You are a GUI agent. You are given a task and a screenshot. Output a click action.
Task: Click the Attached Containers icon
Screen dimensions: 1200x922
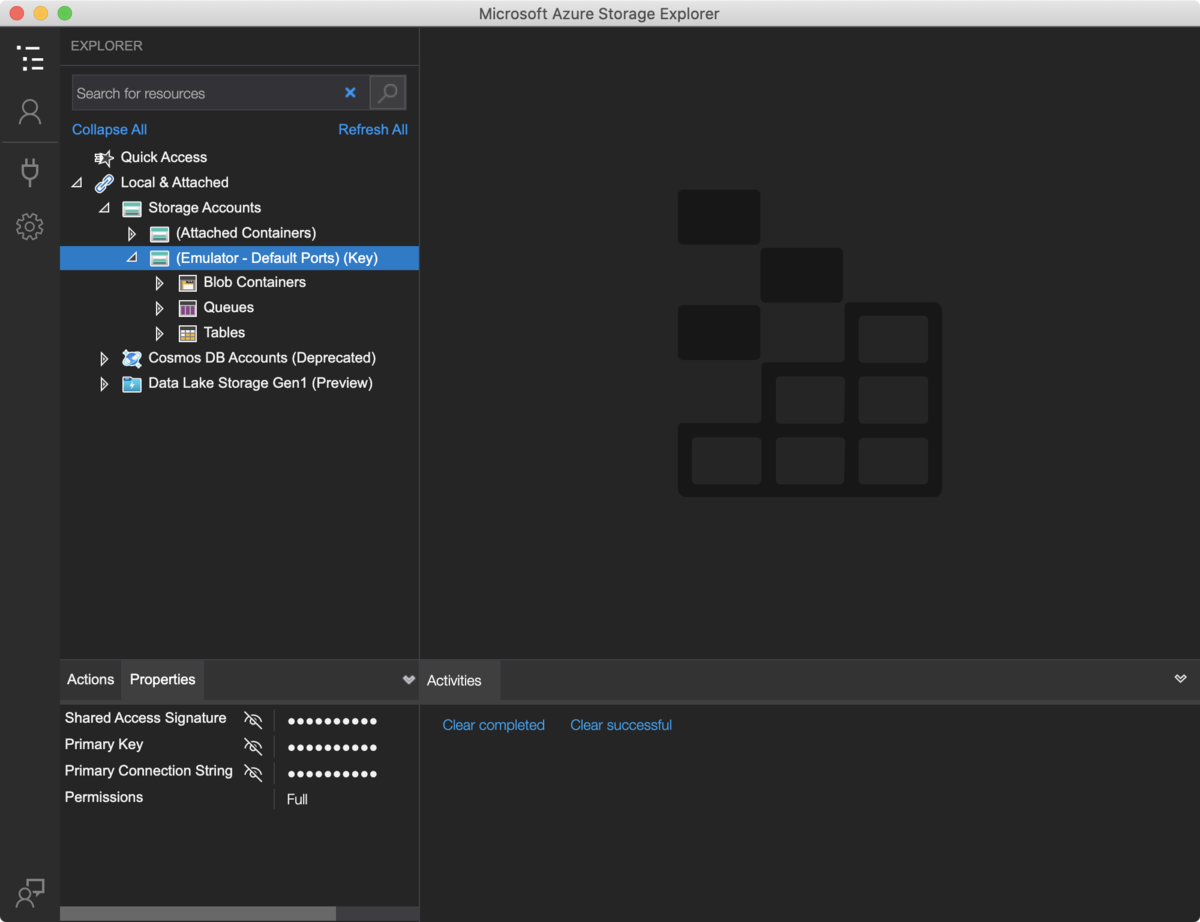[x=159, y=233]
